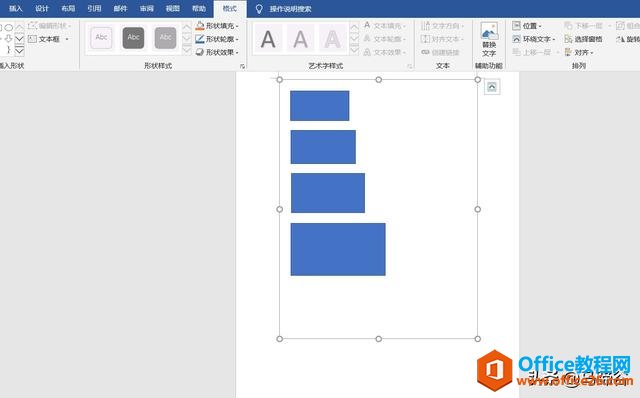Click the 组合 group icon
The width and height of the screenshot is (640, 398).
tap(620, 26)
